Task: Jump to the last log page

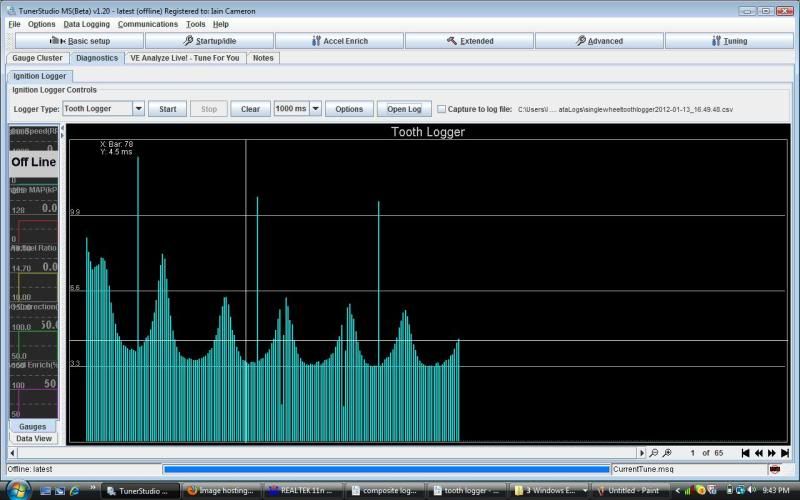Action: (x=785, y=453)
